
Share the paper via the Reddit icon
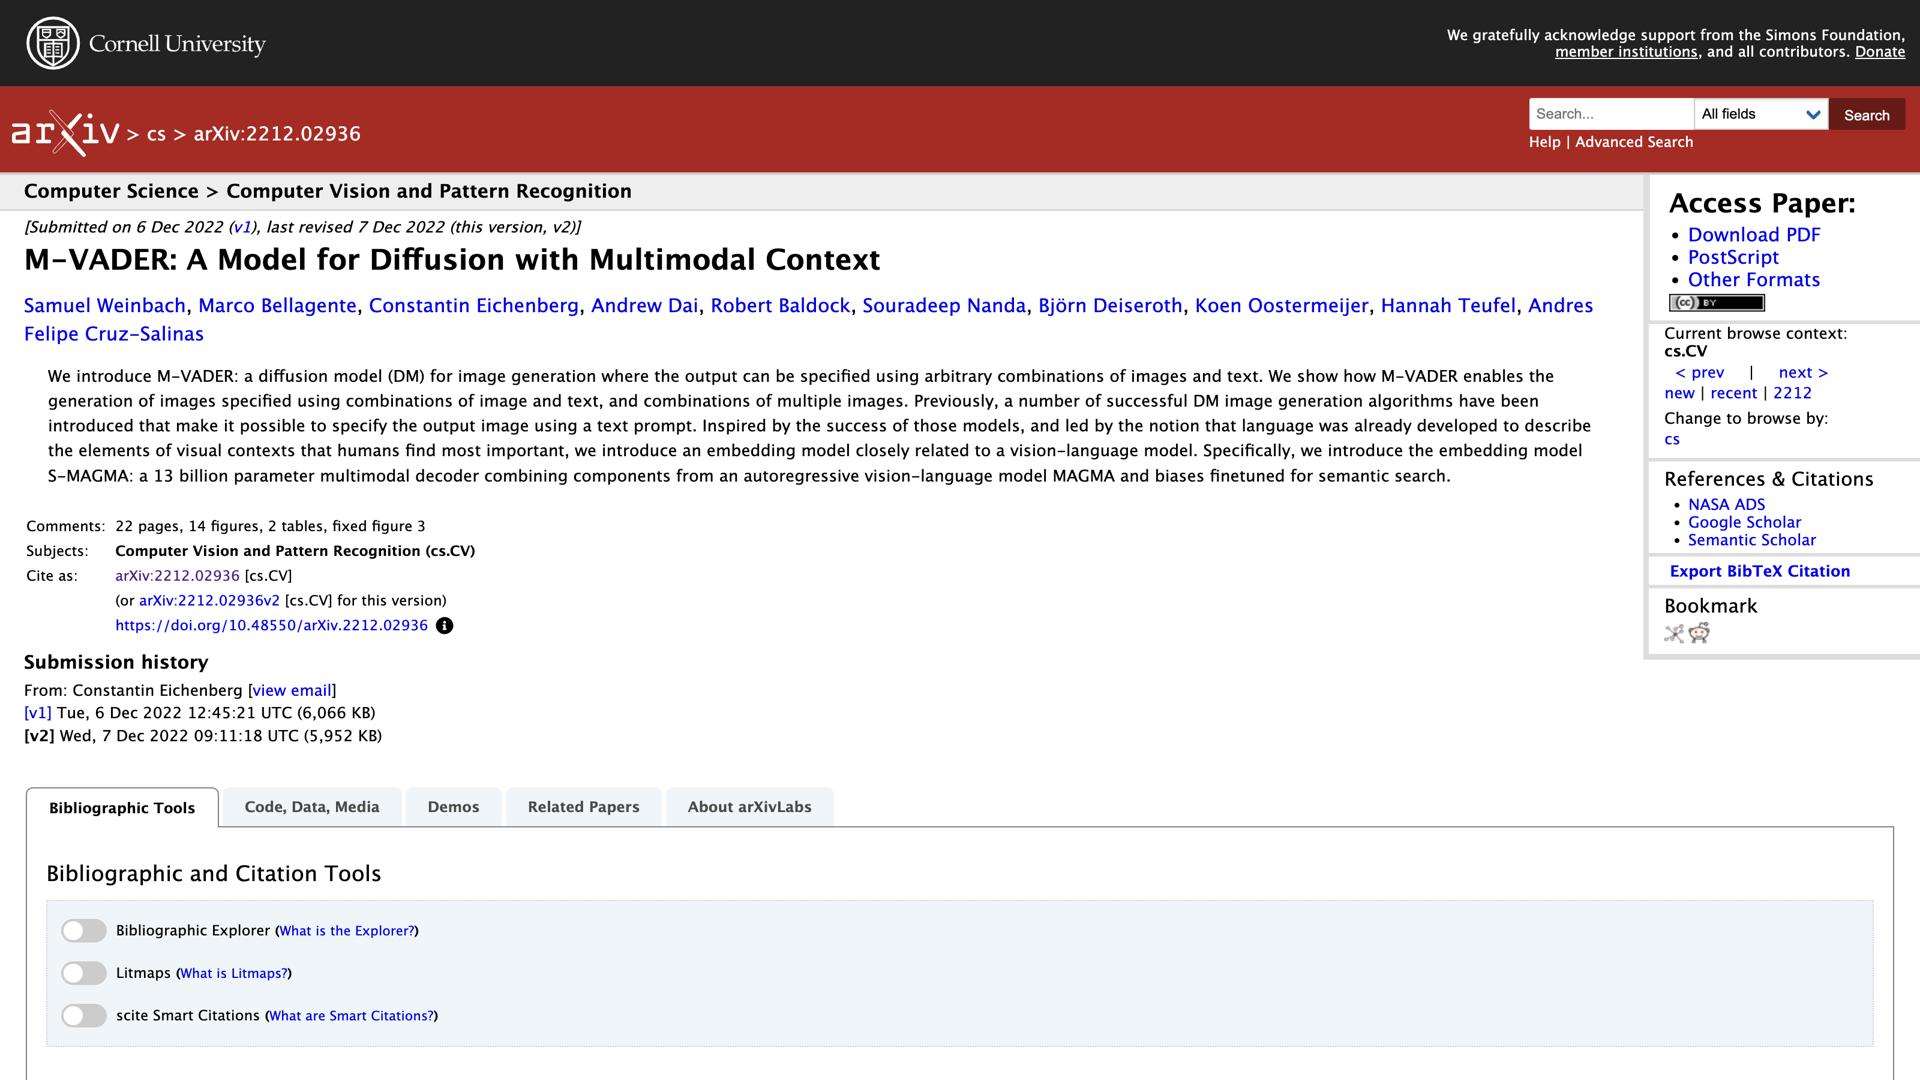pyautogui.click(x=1699, y=633)
